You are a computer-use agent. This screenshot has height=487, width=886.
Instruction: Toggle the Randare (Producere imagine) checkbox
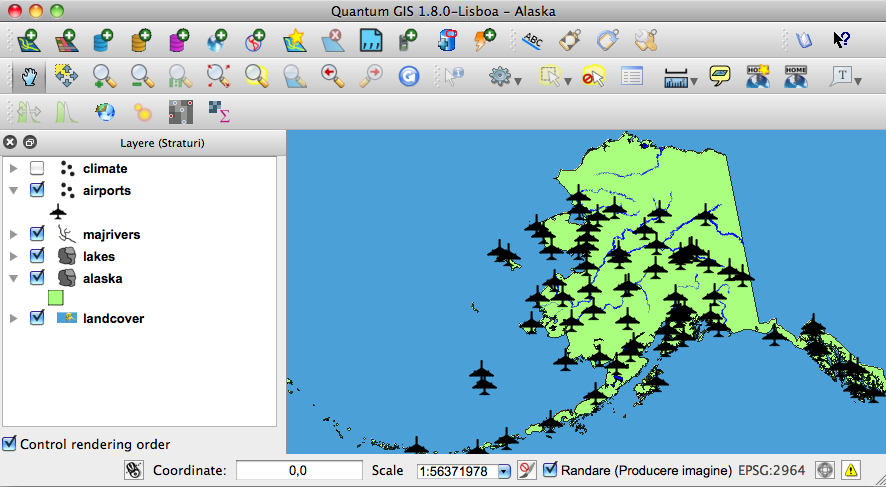[x=550, y=469]
